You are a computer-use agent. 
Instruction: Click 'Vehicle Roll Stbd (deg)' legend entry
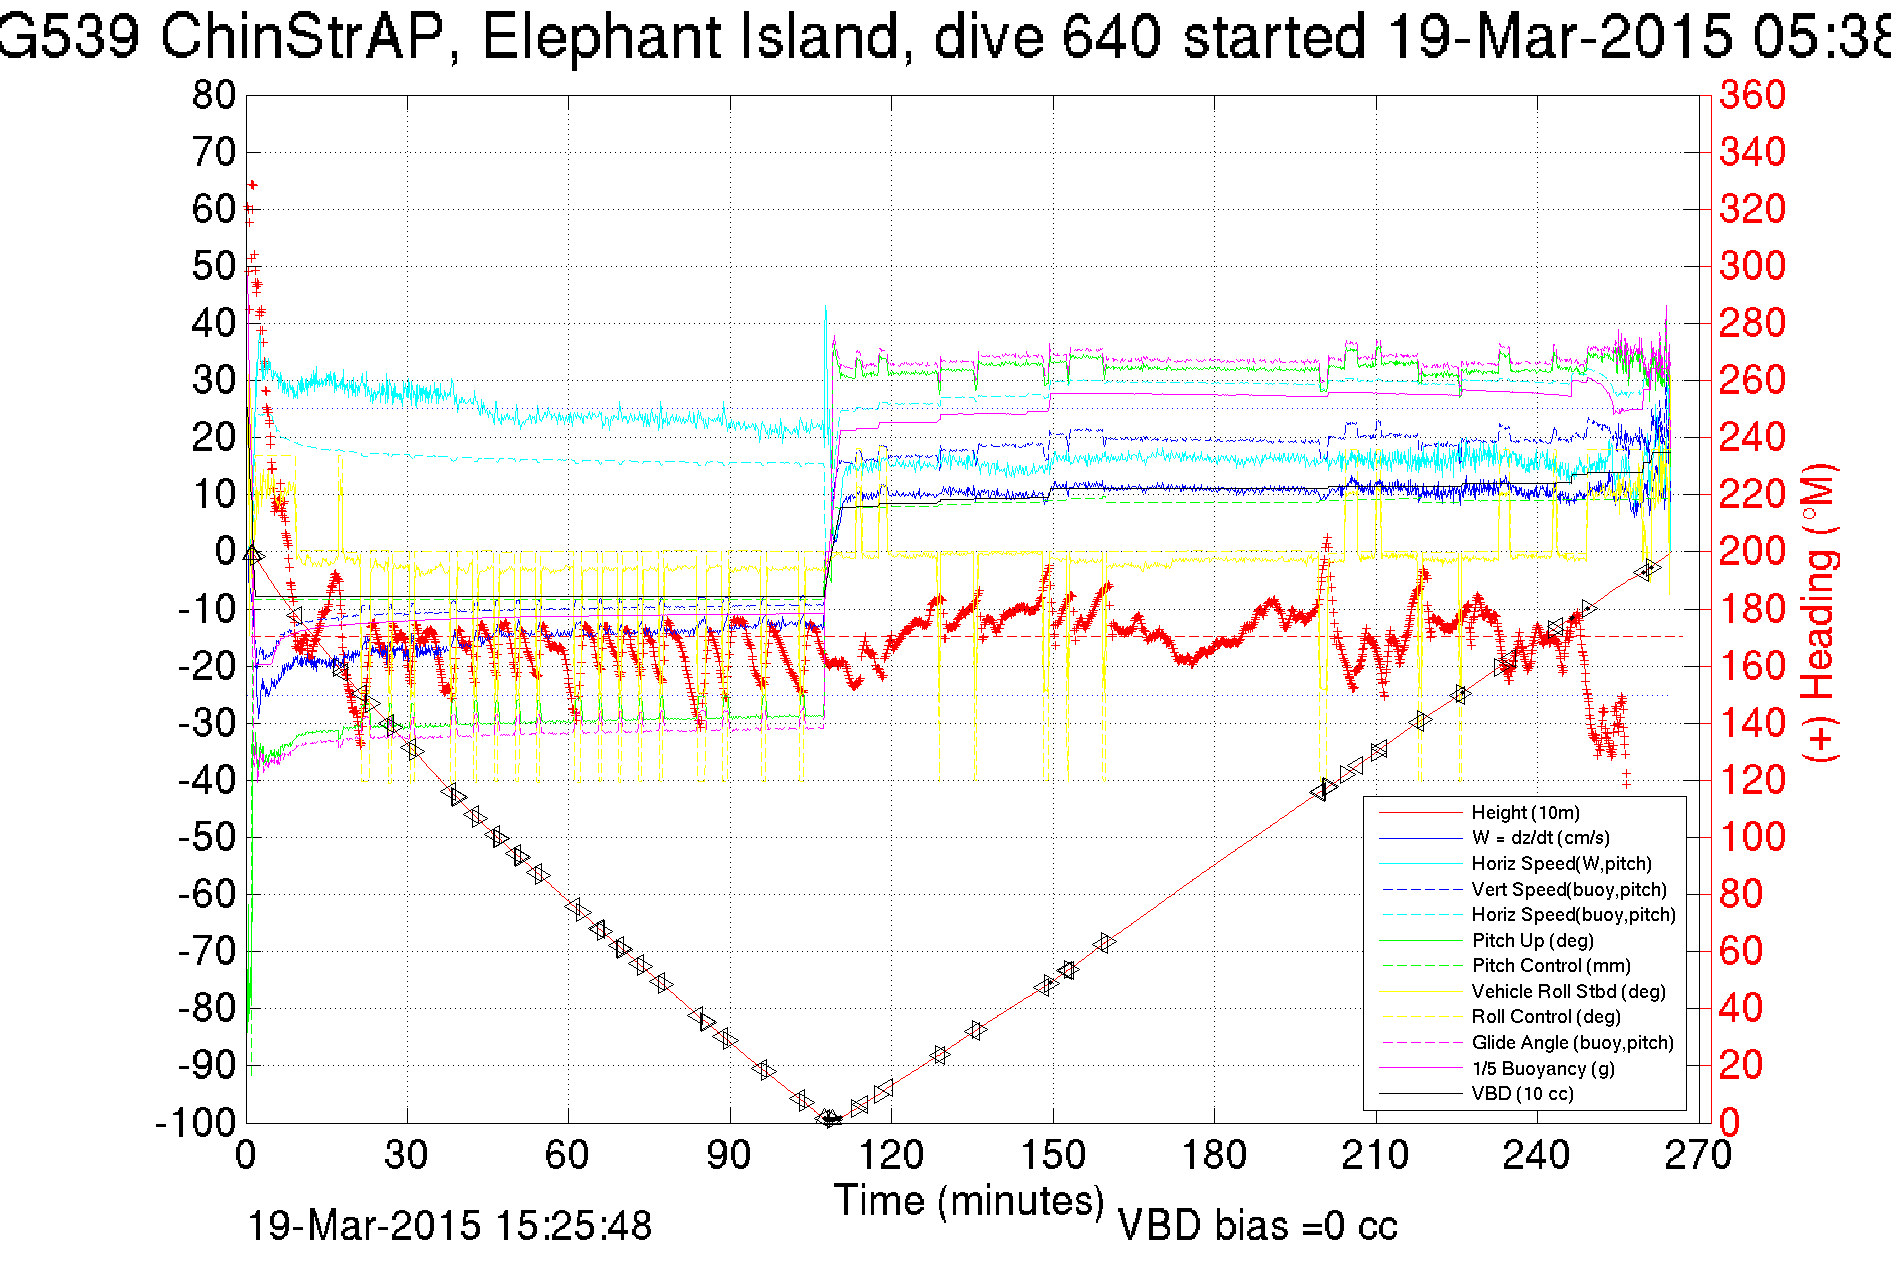click(x=1568, y=991)
